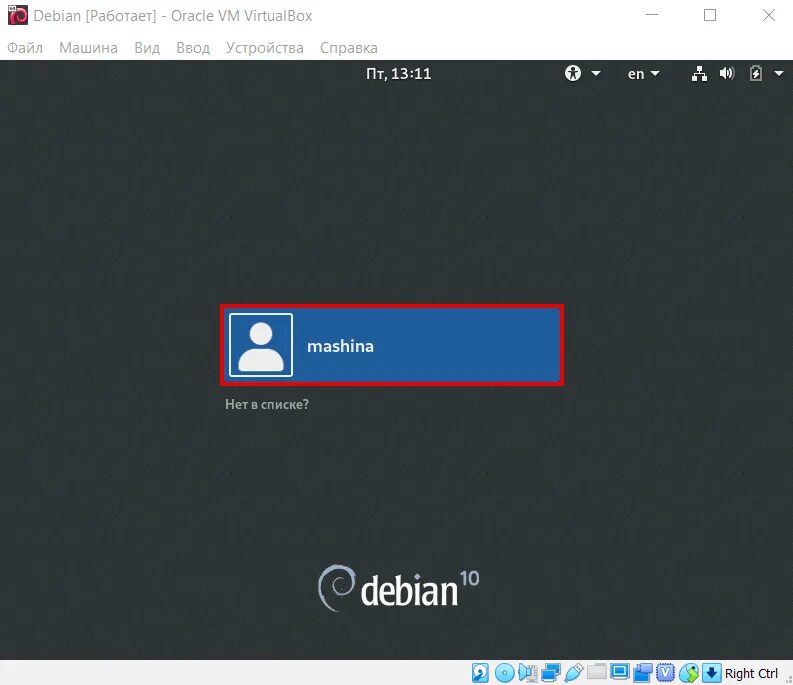
Task: Click the VirtualBox Debian icon in the title bar
Action: coord(18,15)
